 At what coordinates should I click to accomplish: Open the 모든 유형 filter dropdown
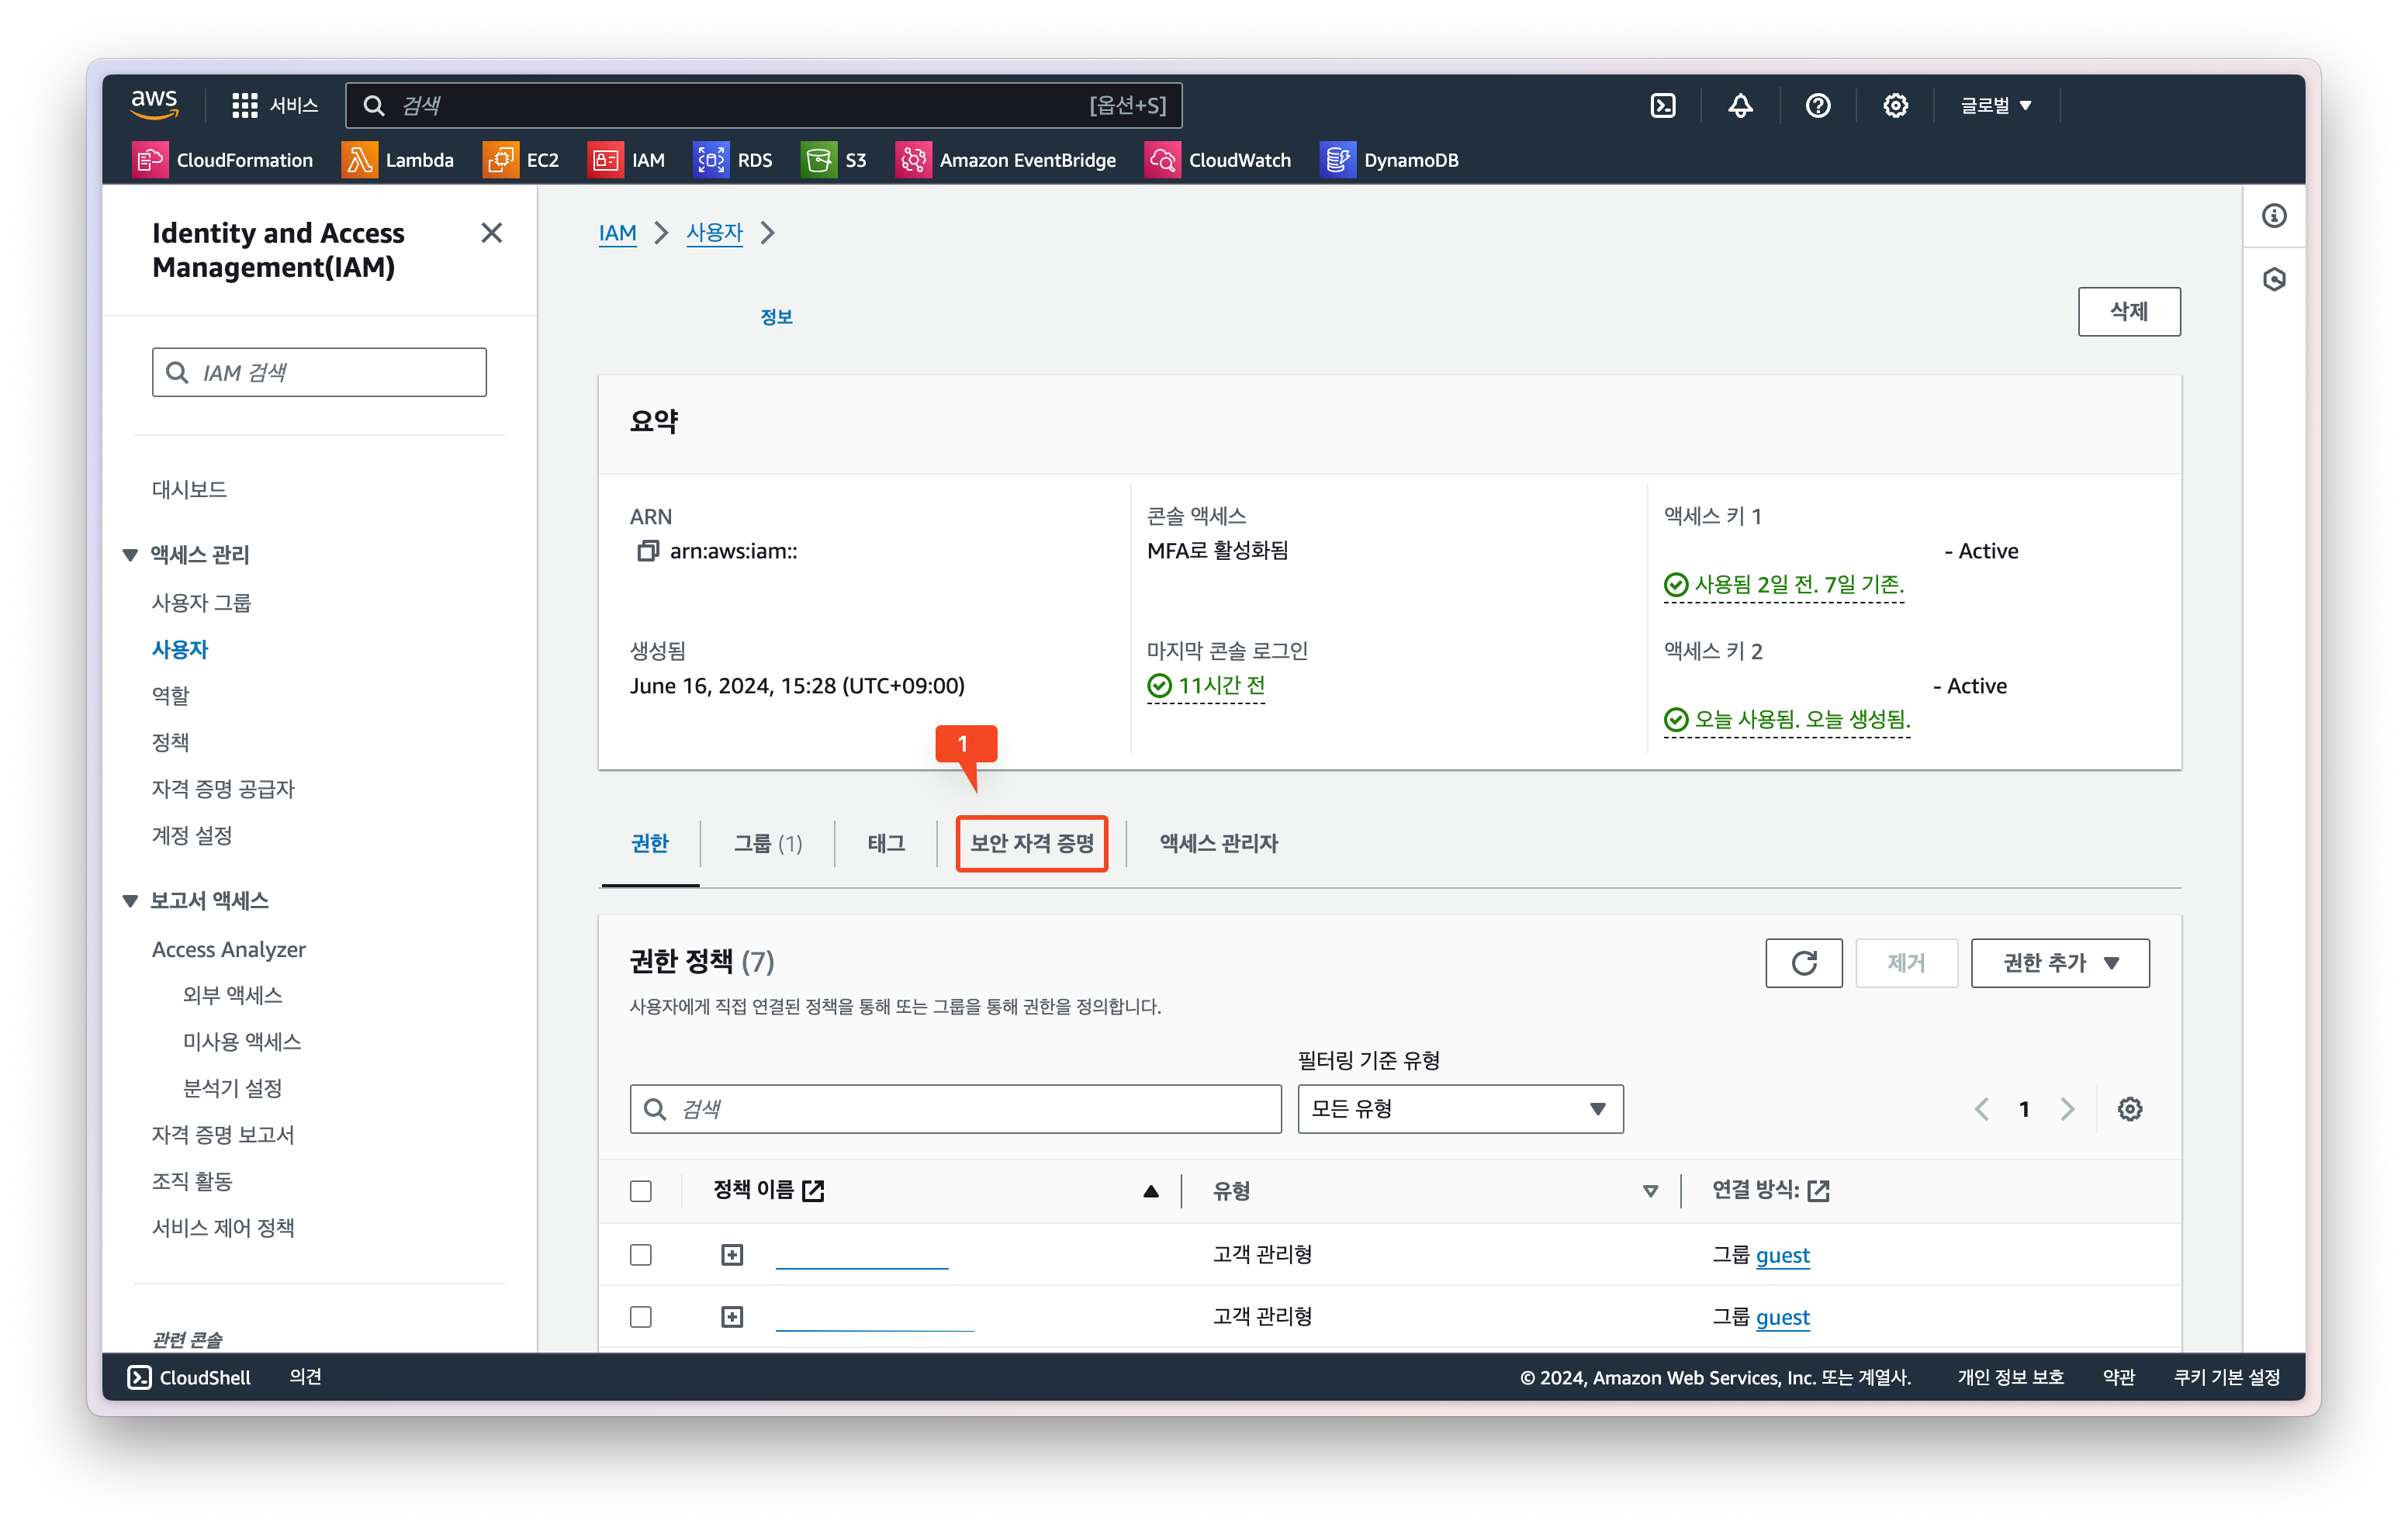click(1460, 1108)
